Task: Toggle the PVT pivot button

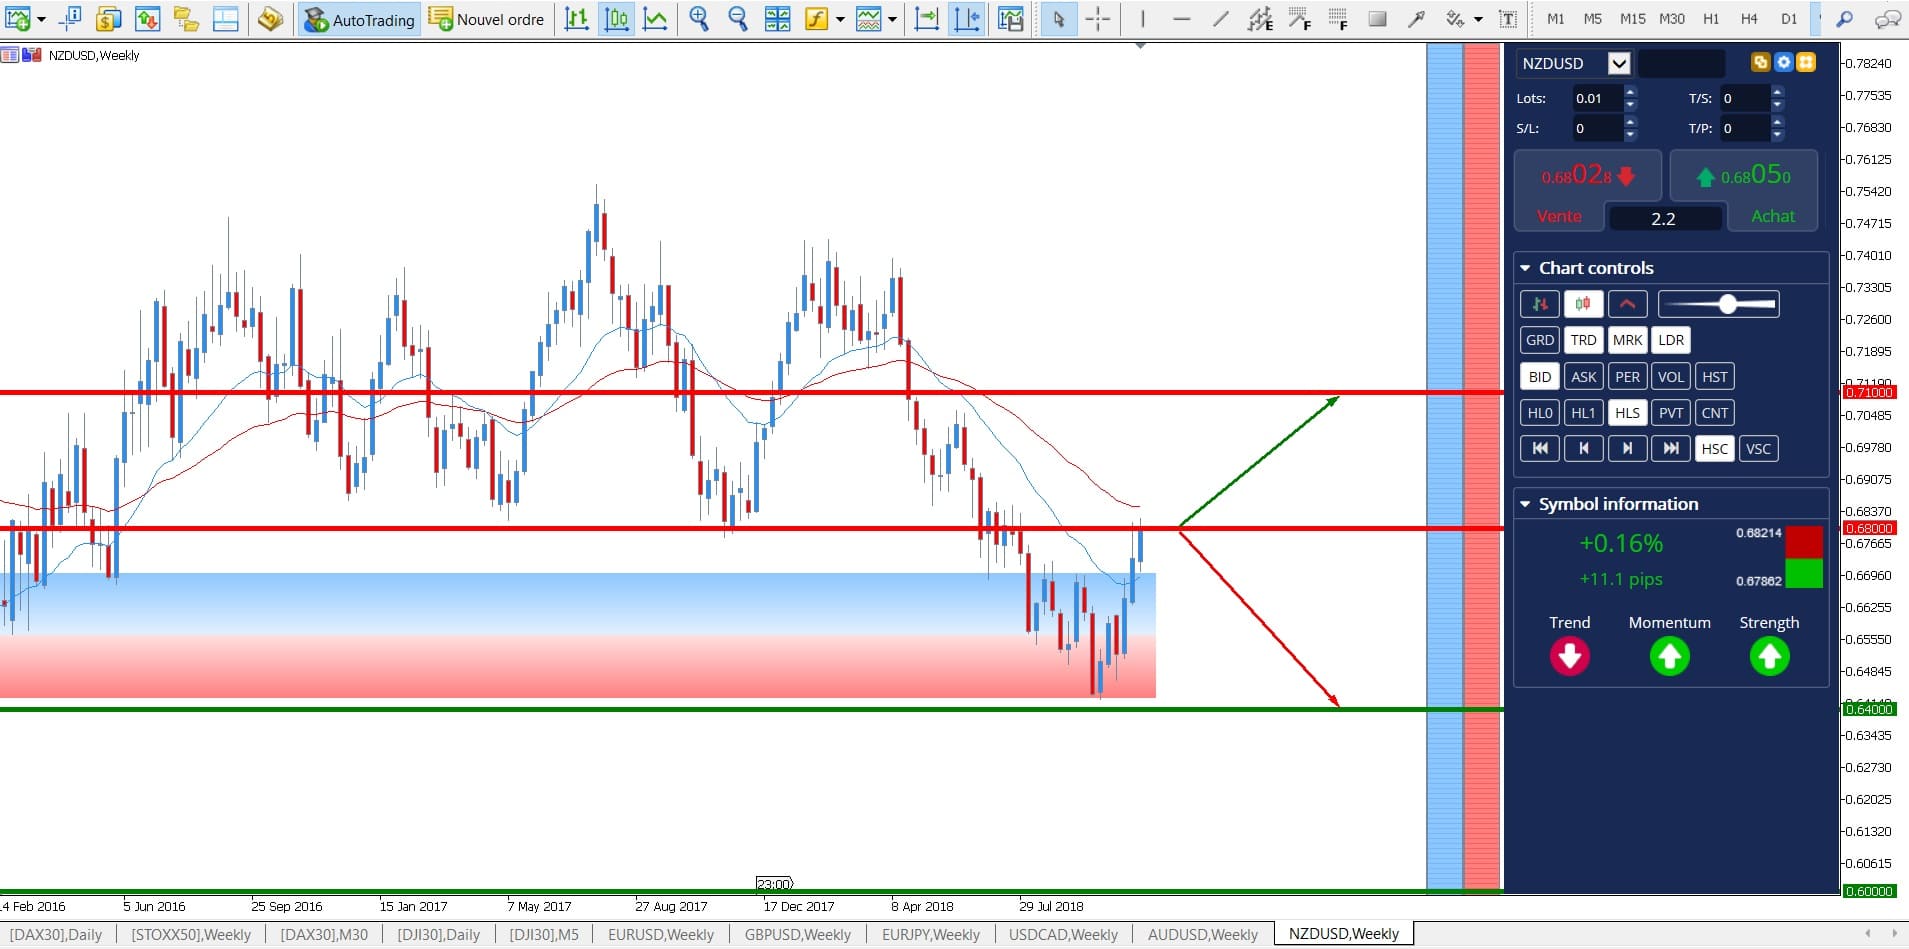Action: click(x=1671, y=413)
